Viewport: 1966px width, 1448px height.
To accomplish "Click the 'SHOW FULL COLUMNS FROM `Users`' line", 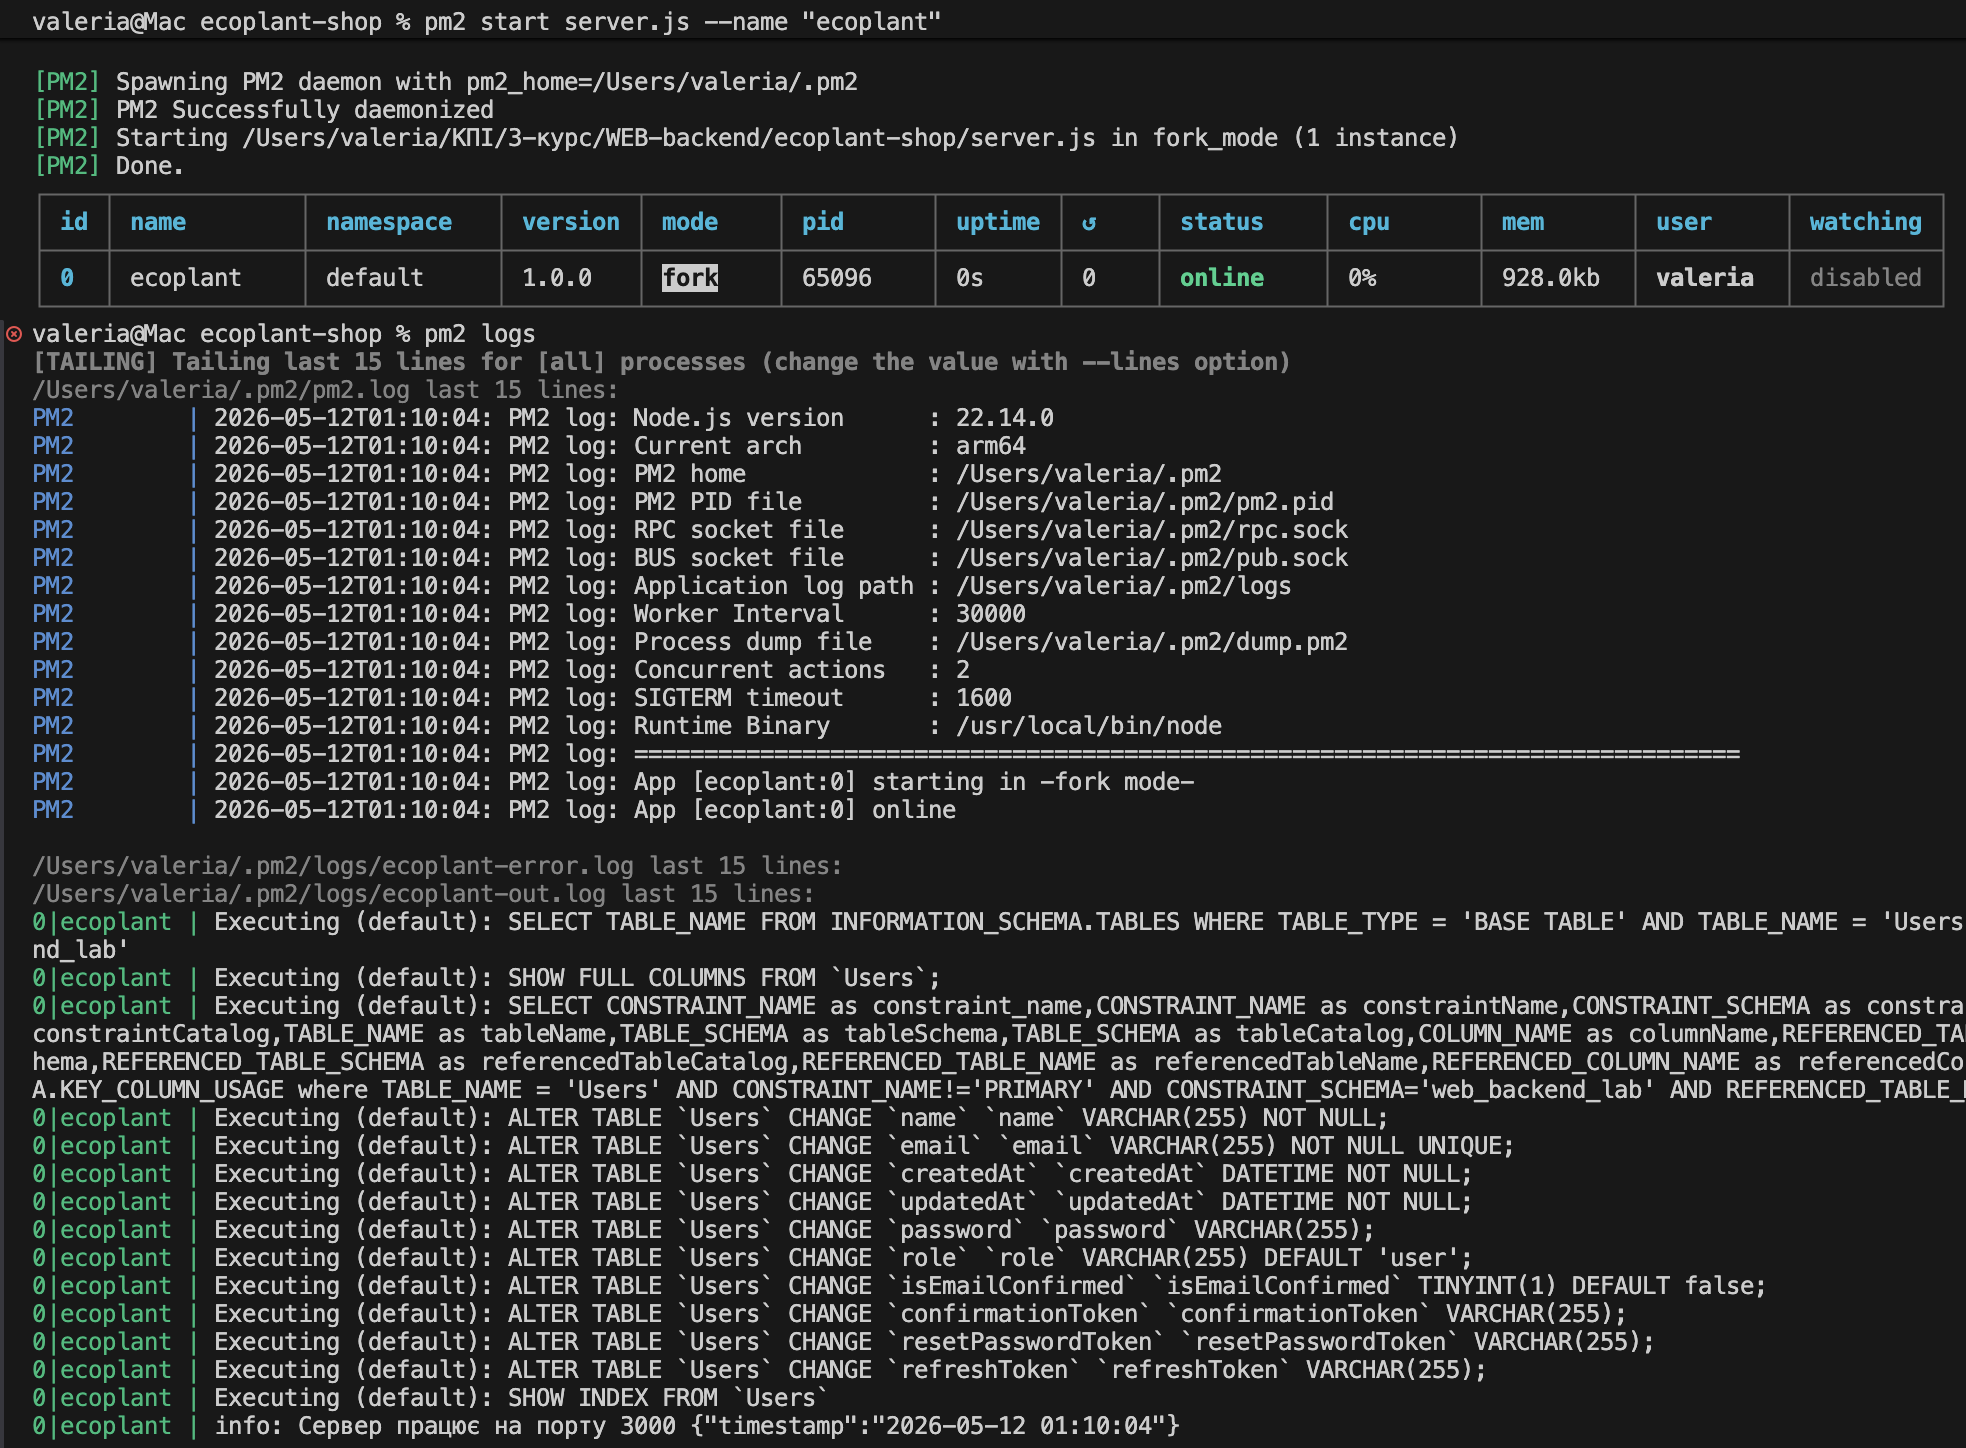I will [487, 978].
